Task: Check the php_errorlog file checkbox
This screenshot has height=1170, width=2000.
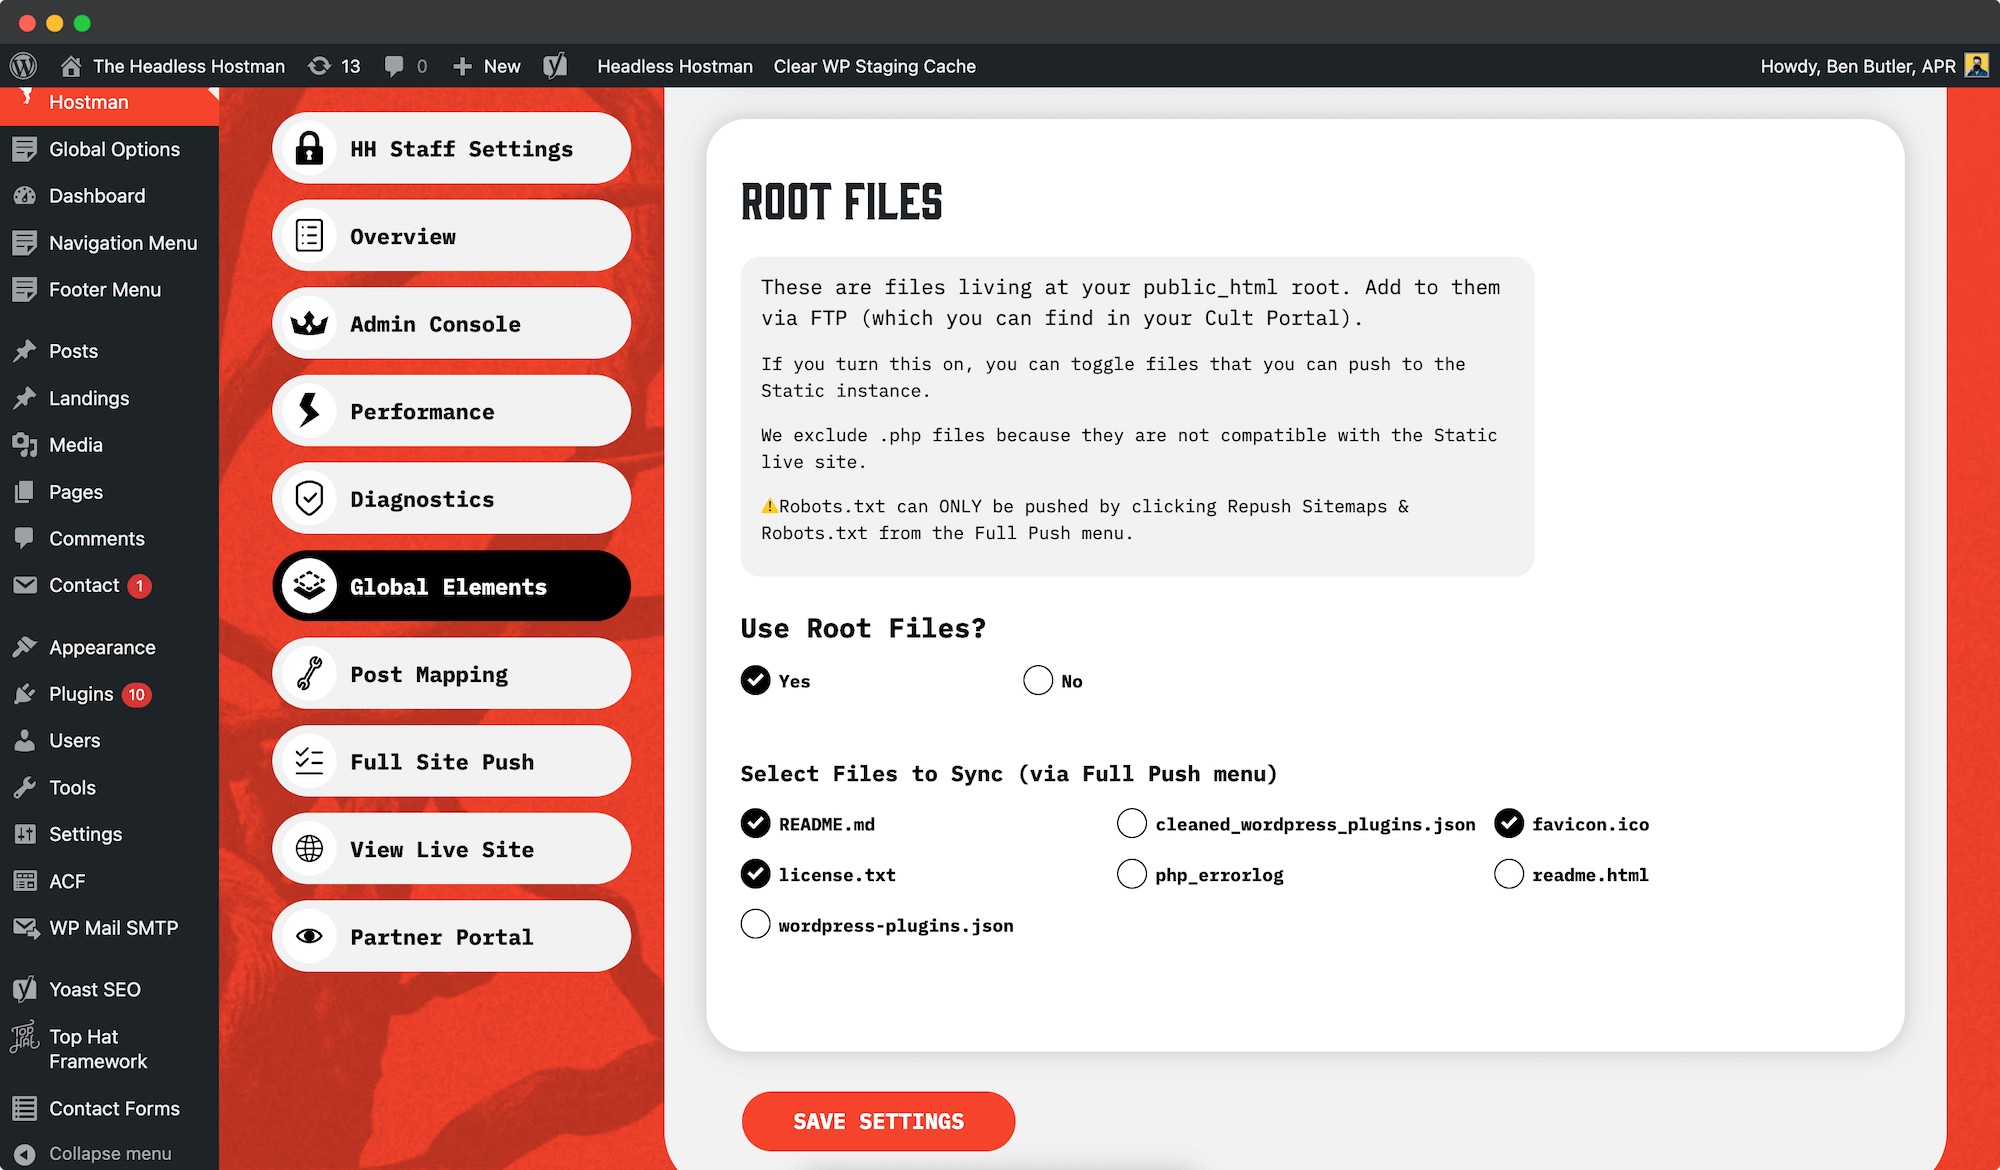Action: (1131, 873)
